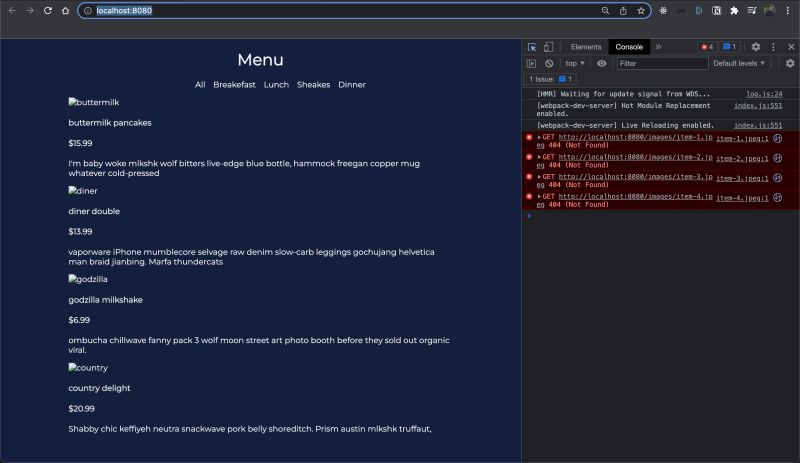
Task: Open the media controls playlist icon
Action: point(752,11)
